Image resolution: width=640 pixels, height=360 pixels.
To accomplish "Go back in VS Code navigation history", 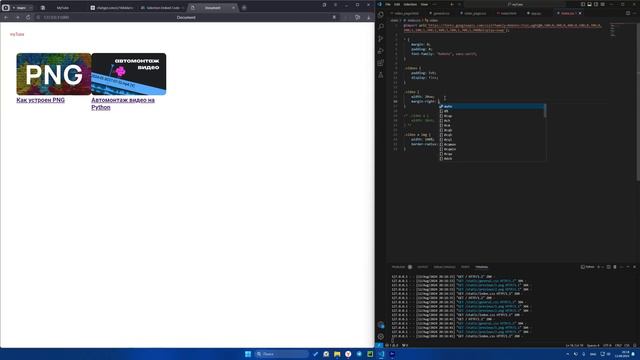I will point(452,4).
